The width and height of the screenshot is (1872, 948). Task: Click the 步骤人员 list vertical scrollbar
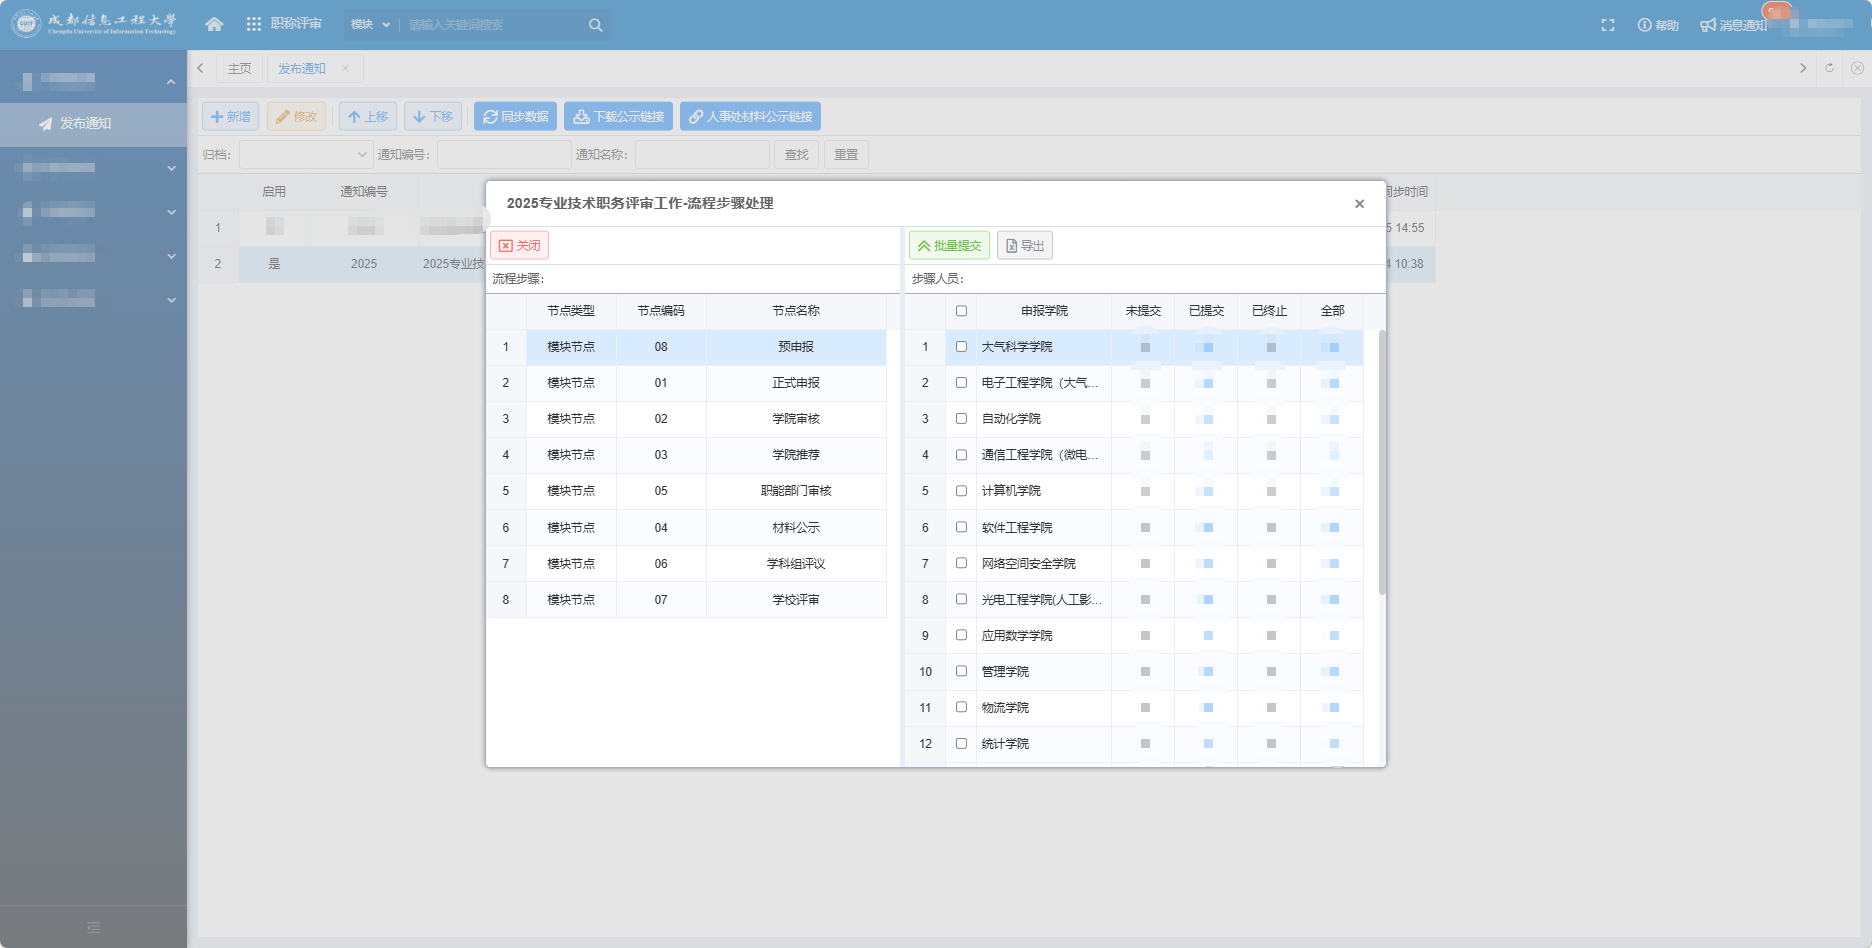(x=1382, y=460)
